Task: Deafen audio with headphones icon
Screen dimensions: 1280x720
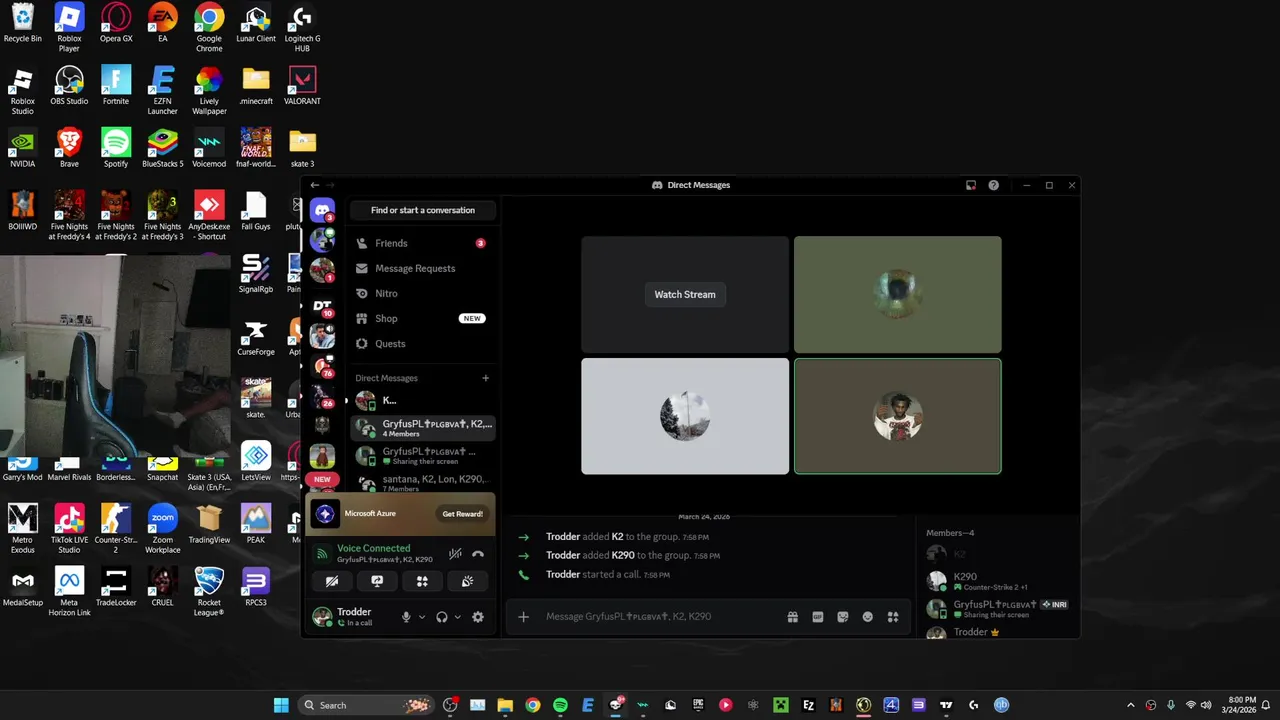Action: pos(442,617)
